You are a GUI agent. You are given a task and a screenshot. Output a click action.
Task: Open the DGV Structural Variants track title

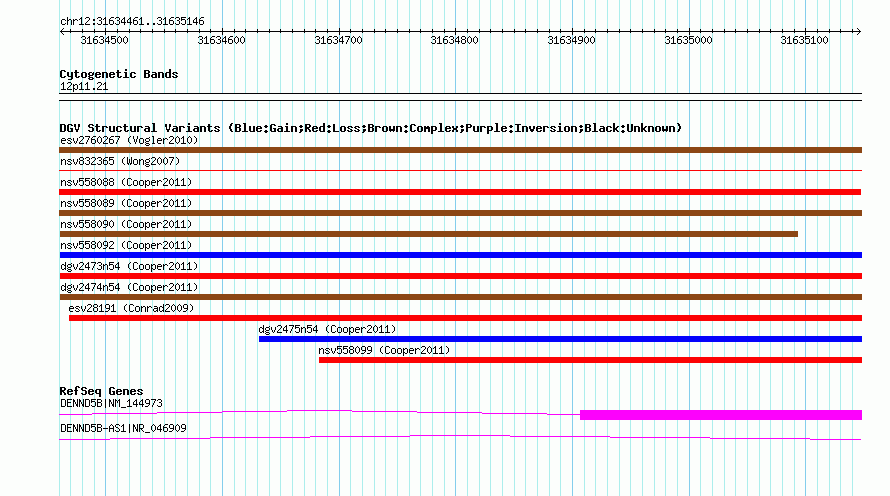[x=371, y=128]
